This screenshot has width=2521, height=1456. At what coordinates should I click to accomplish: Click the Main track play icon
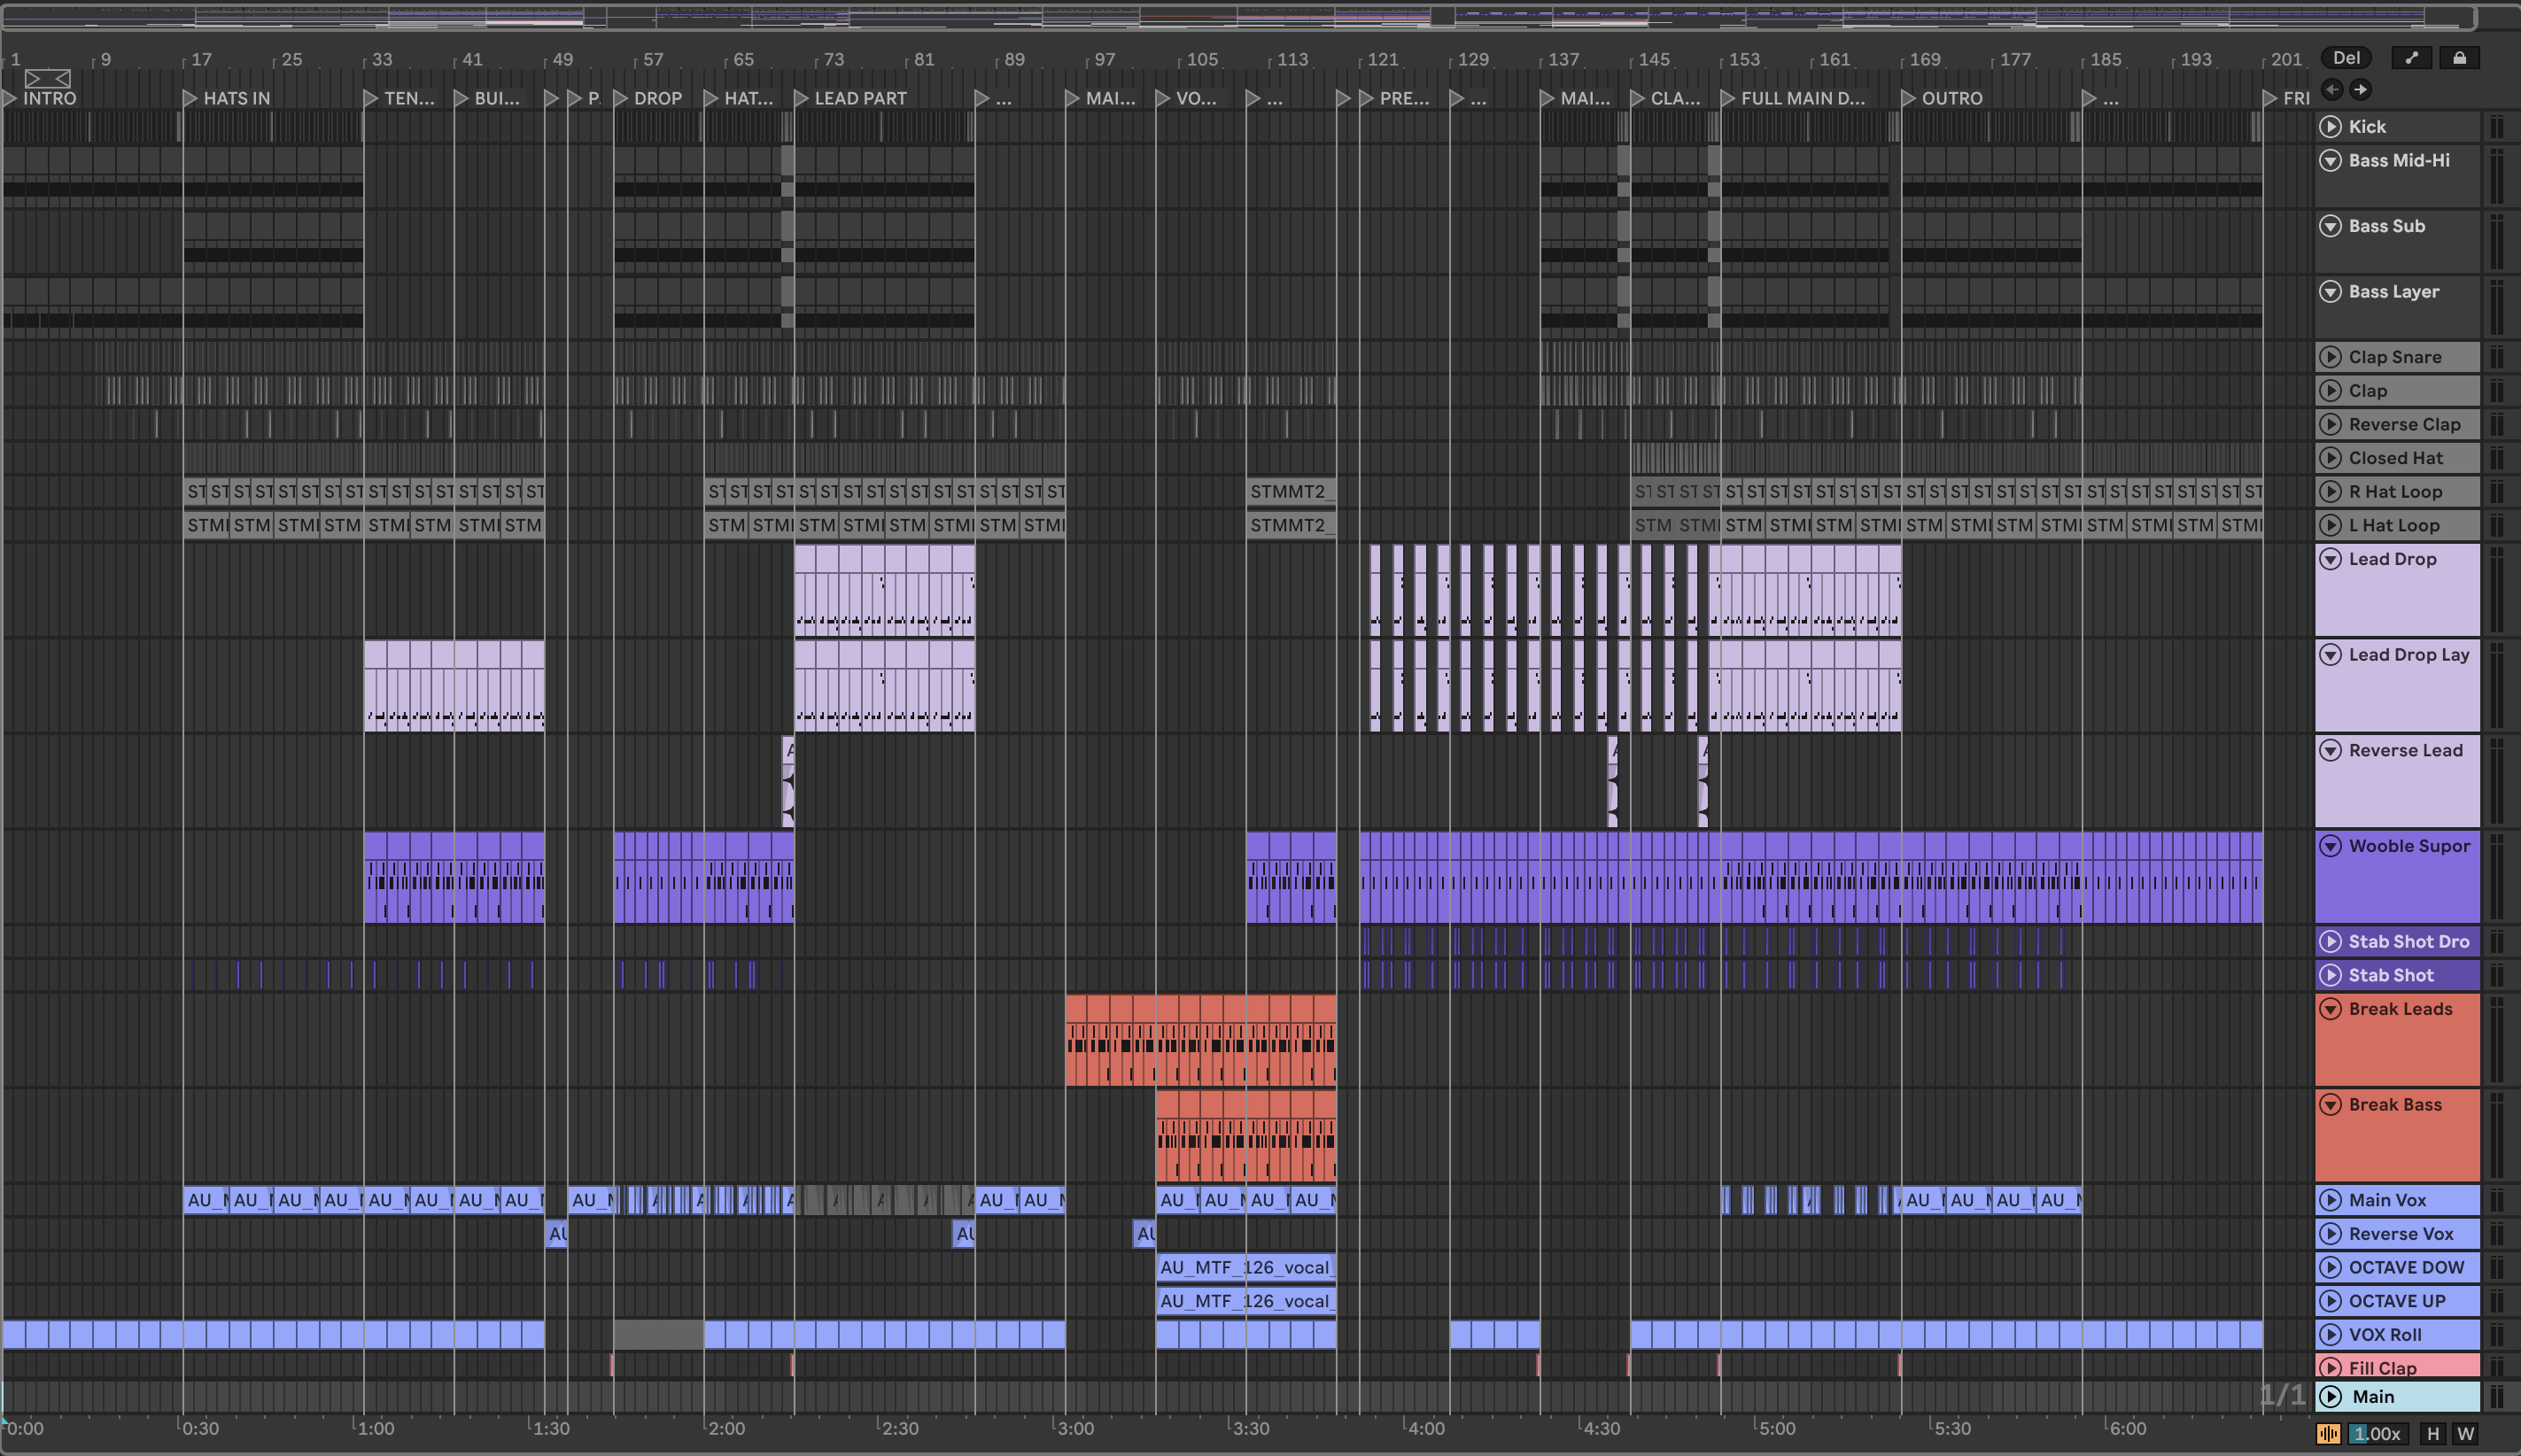click(2330, 1397)
